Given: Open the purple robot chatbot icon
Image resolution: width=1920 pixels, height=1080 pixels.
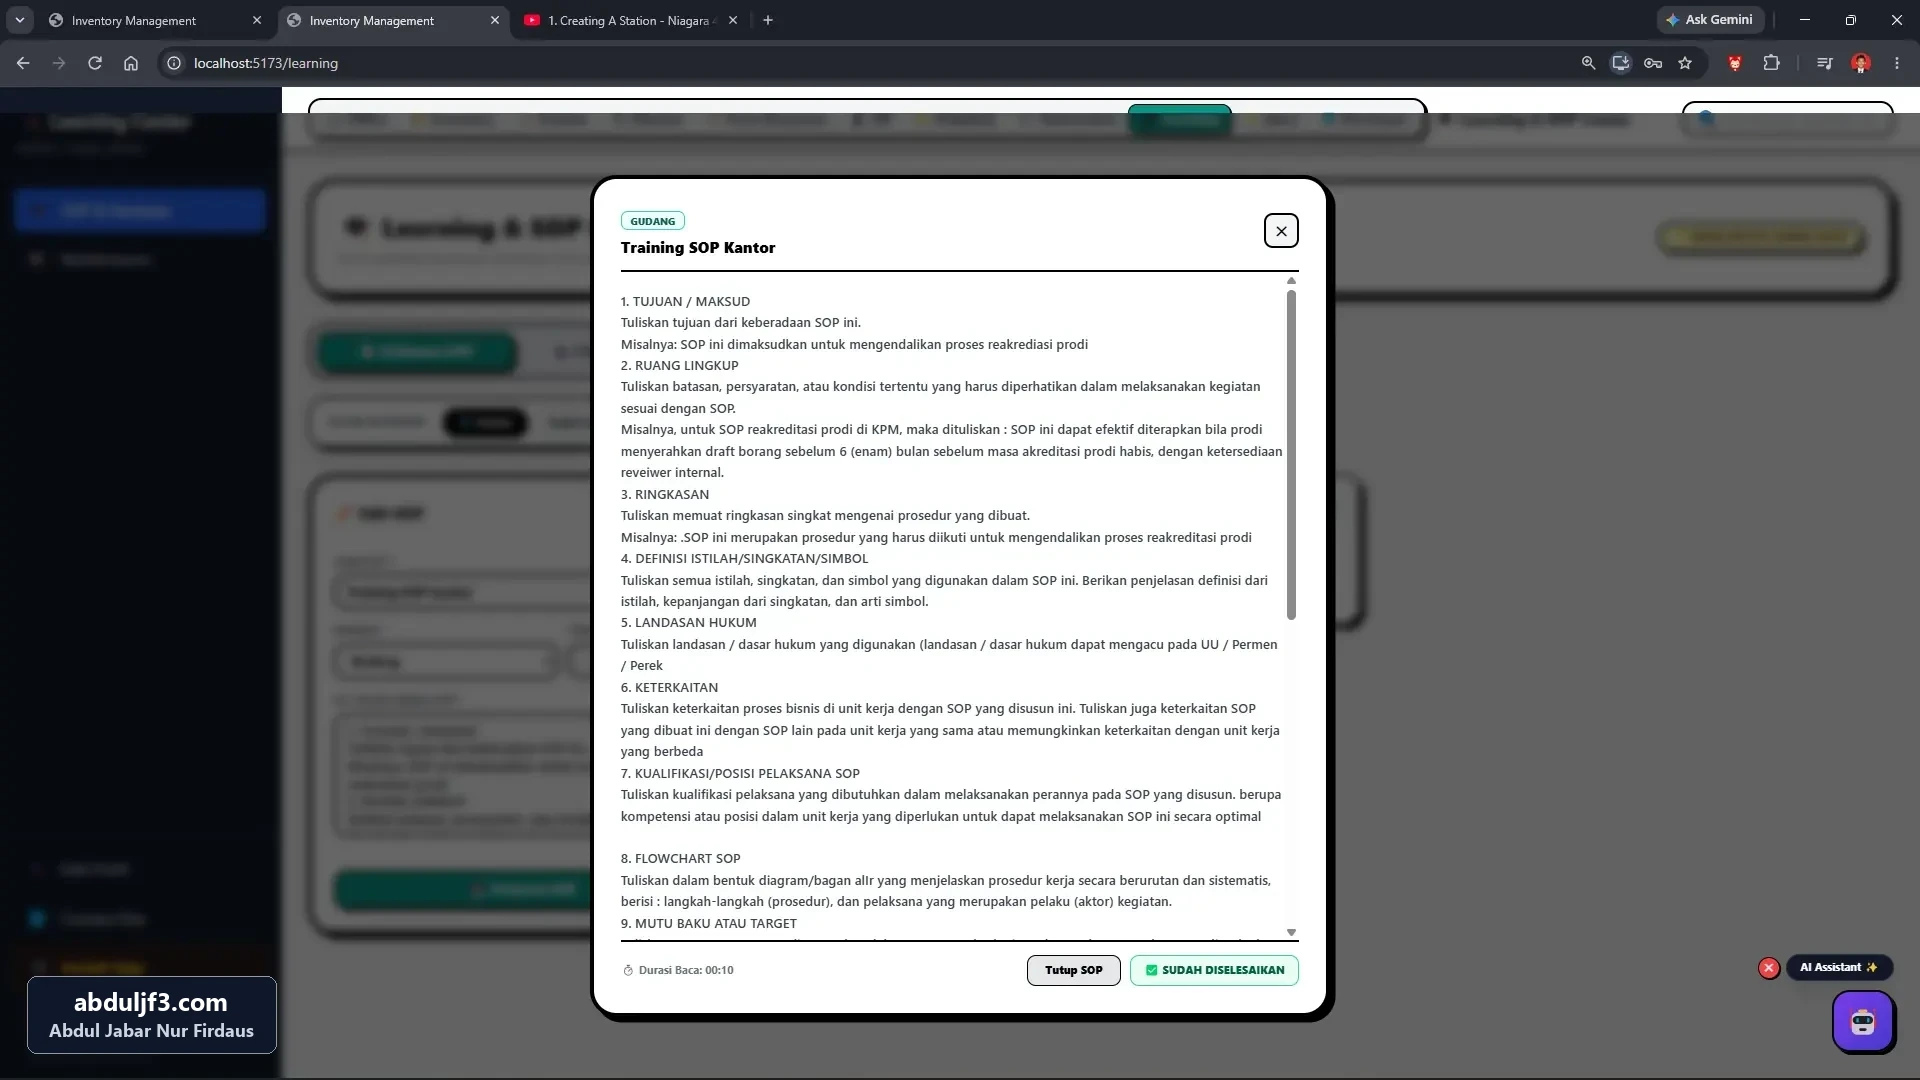Looking at the screenshot, I should (x=1862, y=1022).
